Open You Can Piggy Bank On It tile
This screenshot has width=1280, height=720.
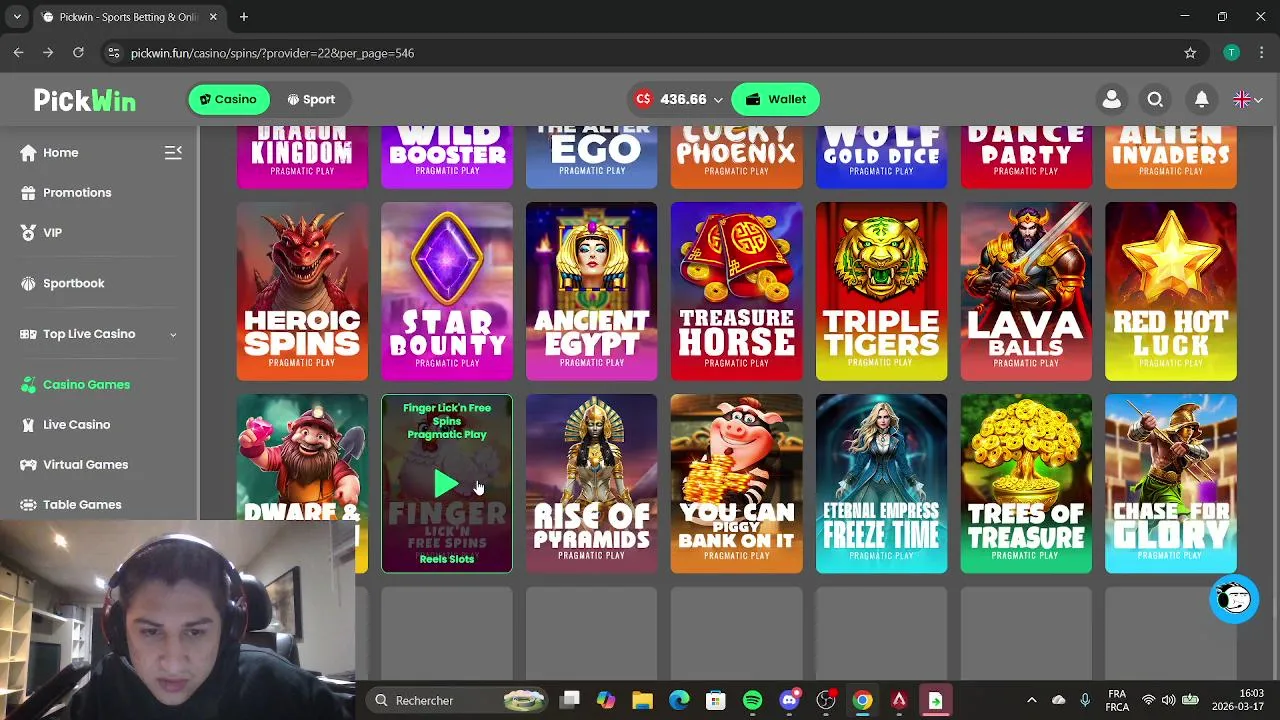point(737,484)
